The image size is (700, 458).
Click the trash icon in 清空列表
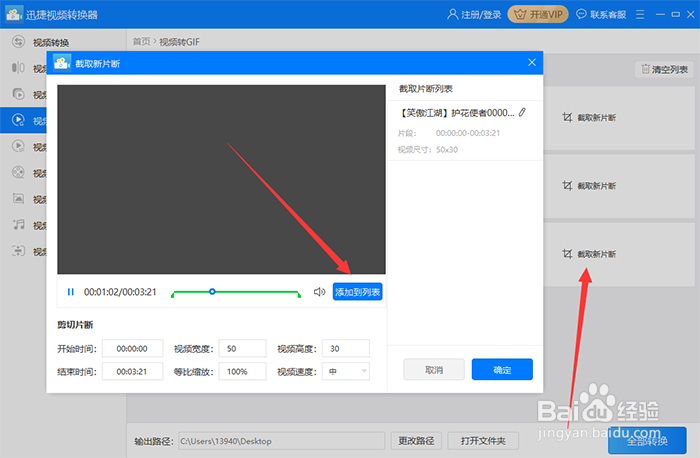[x=645, y=69]
